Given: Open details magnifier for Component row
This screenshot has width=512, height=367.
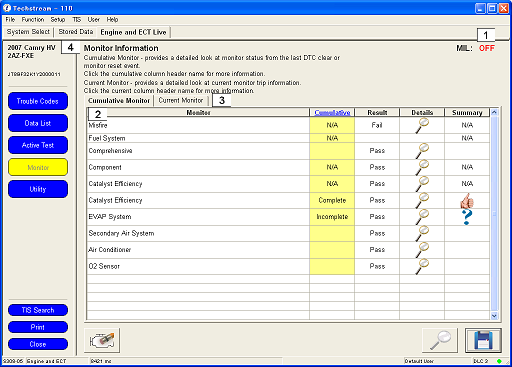Looking at the screenshot, I should coord(422,167).
